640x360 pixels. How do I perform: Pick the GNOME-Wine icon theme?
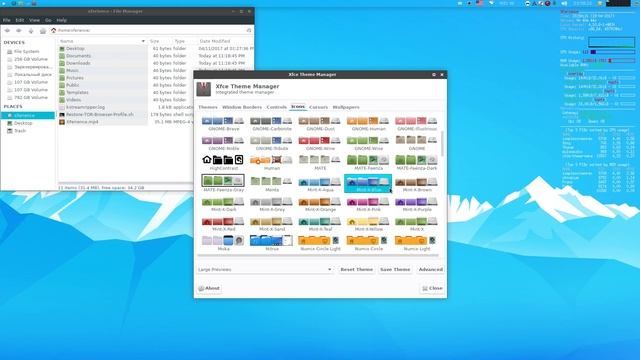[x=320, y=143]
